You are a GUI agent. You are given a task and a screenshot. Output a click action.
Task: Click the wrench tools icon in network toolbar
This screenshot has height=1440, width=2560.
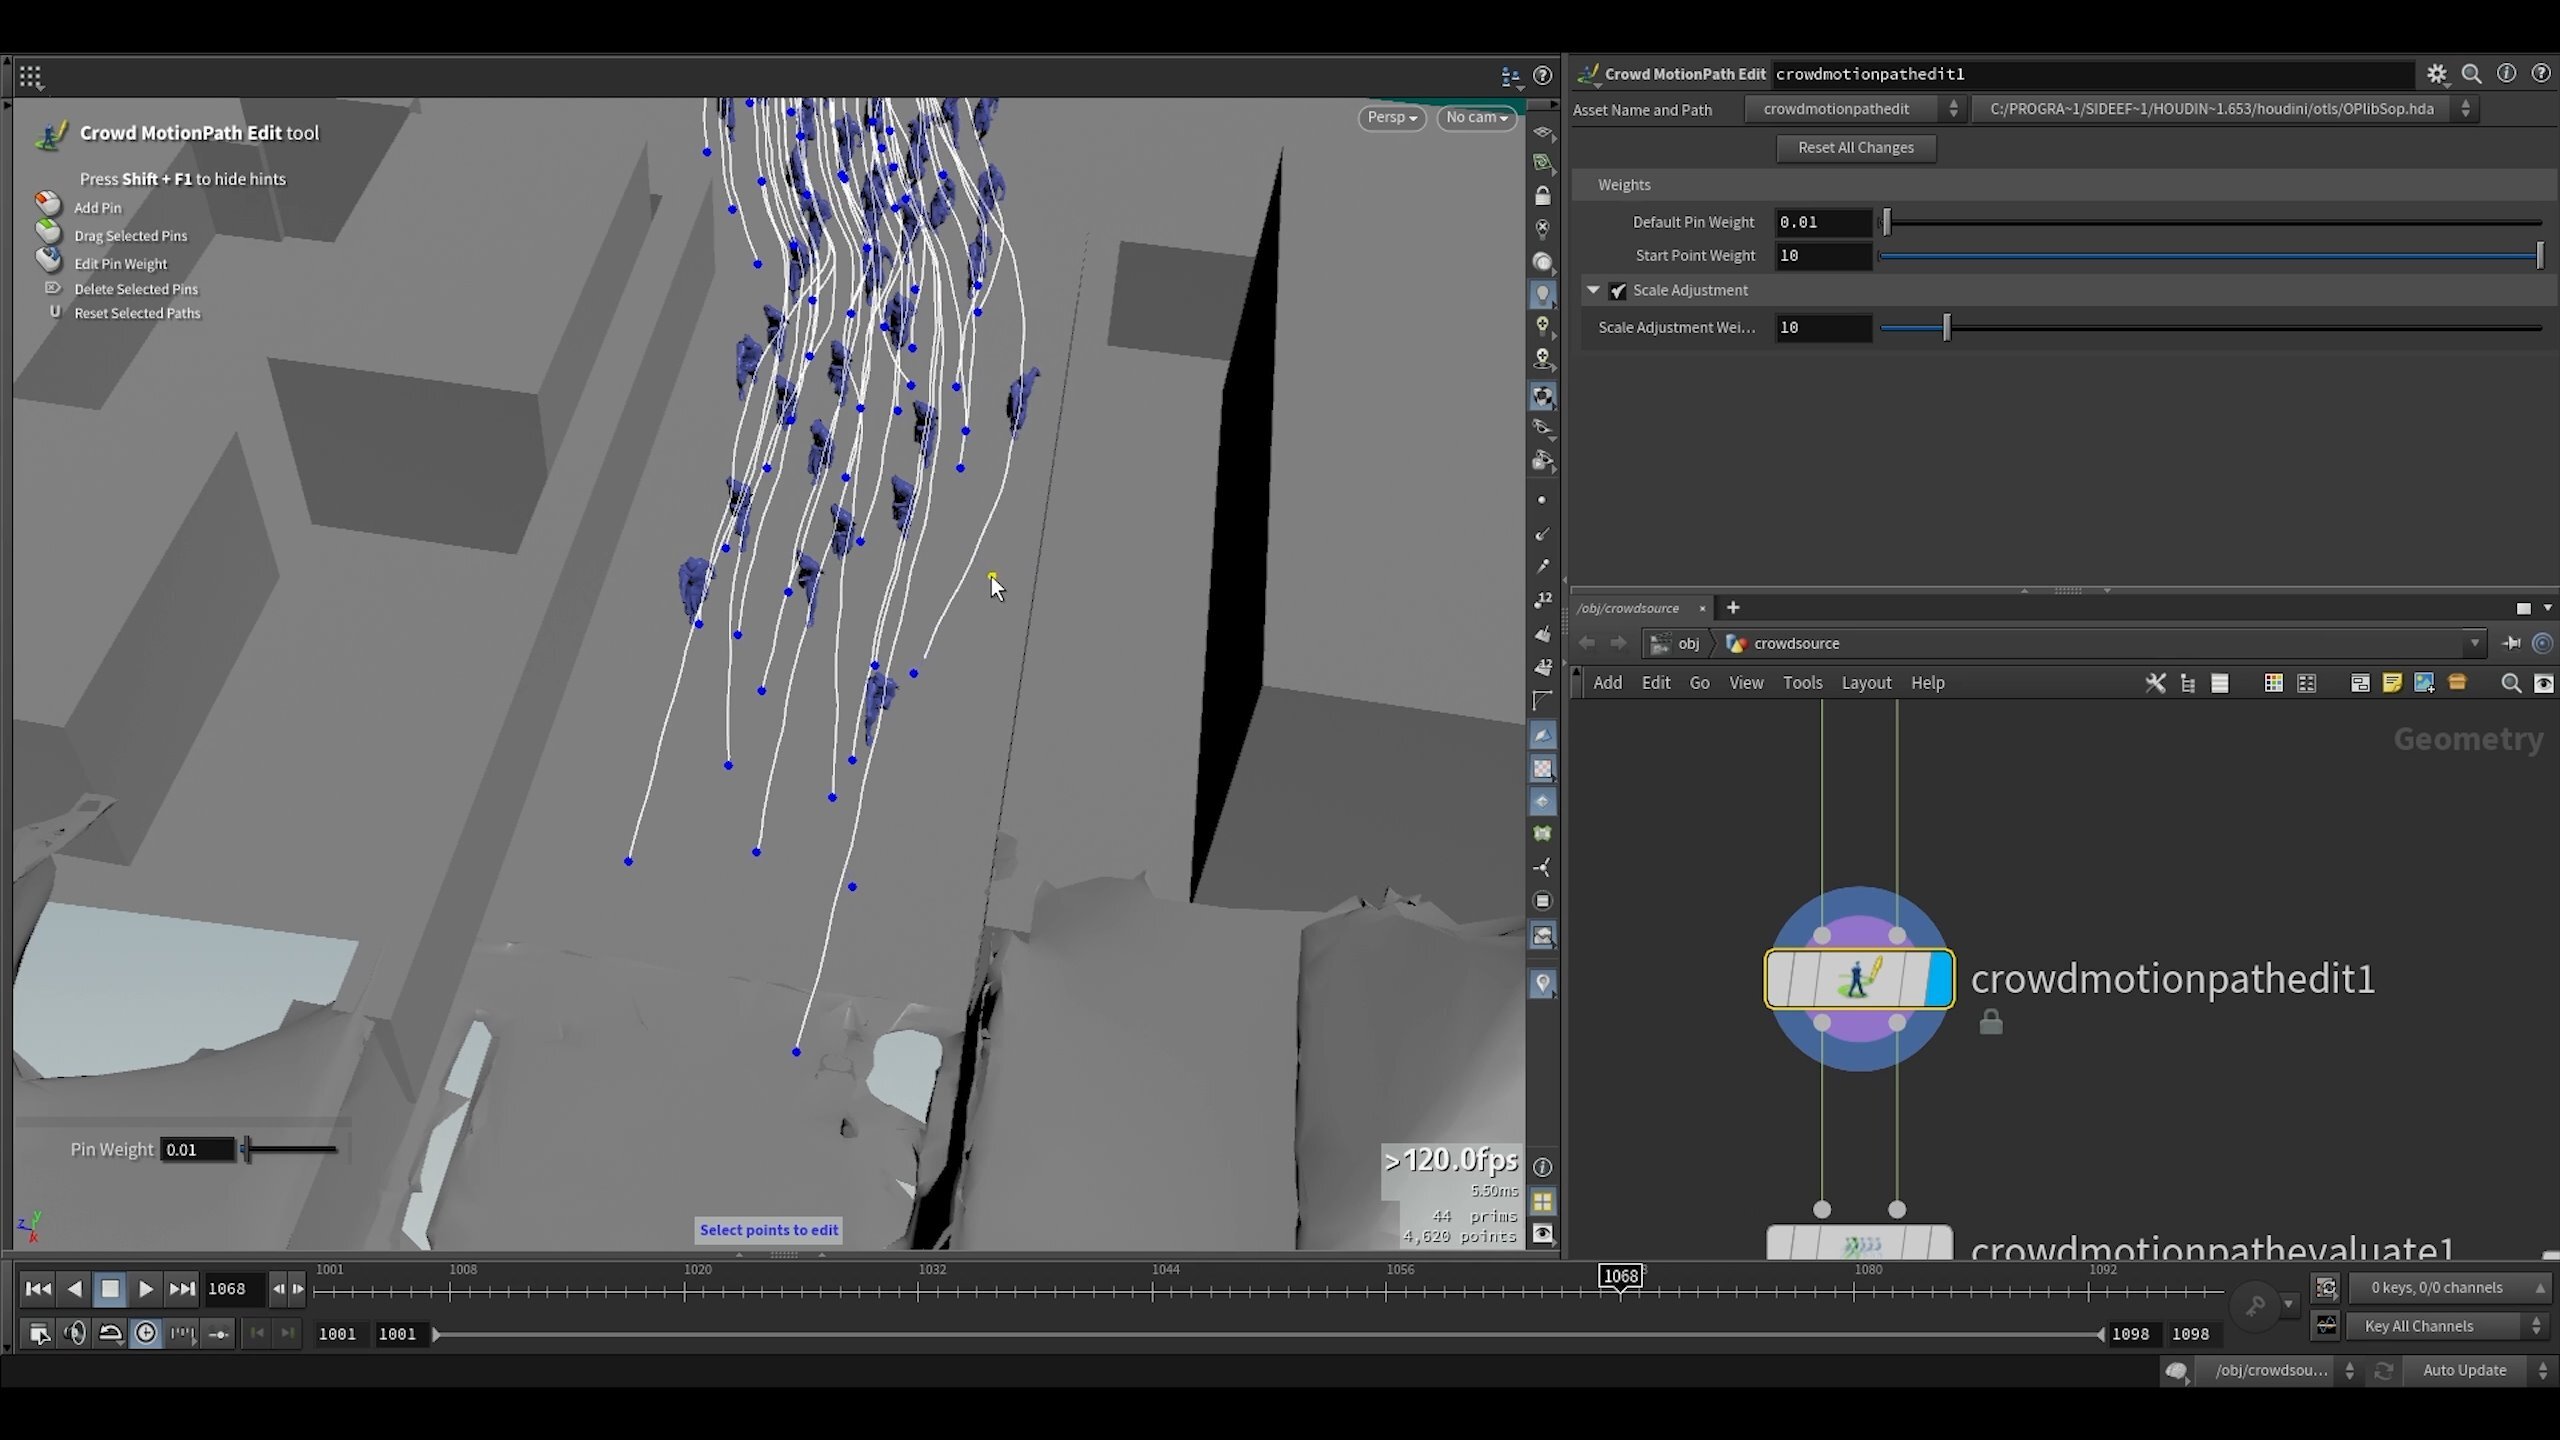pos(2155,683)
